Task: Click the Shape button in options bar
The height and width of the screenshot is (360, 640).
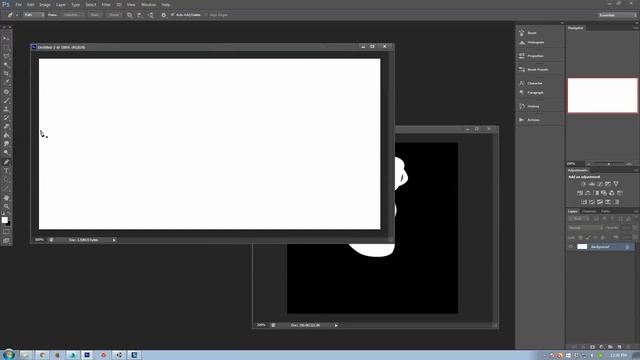Action: (x=114, y=15)
